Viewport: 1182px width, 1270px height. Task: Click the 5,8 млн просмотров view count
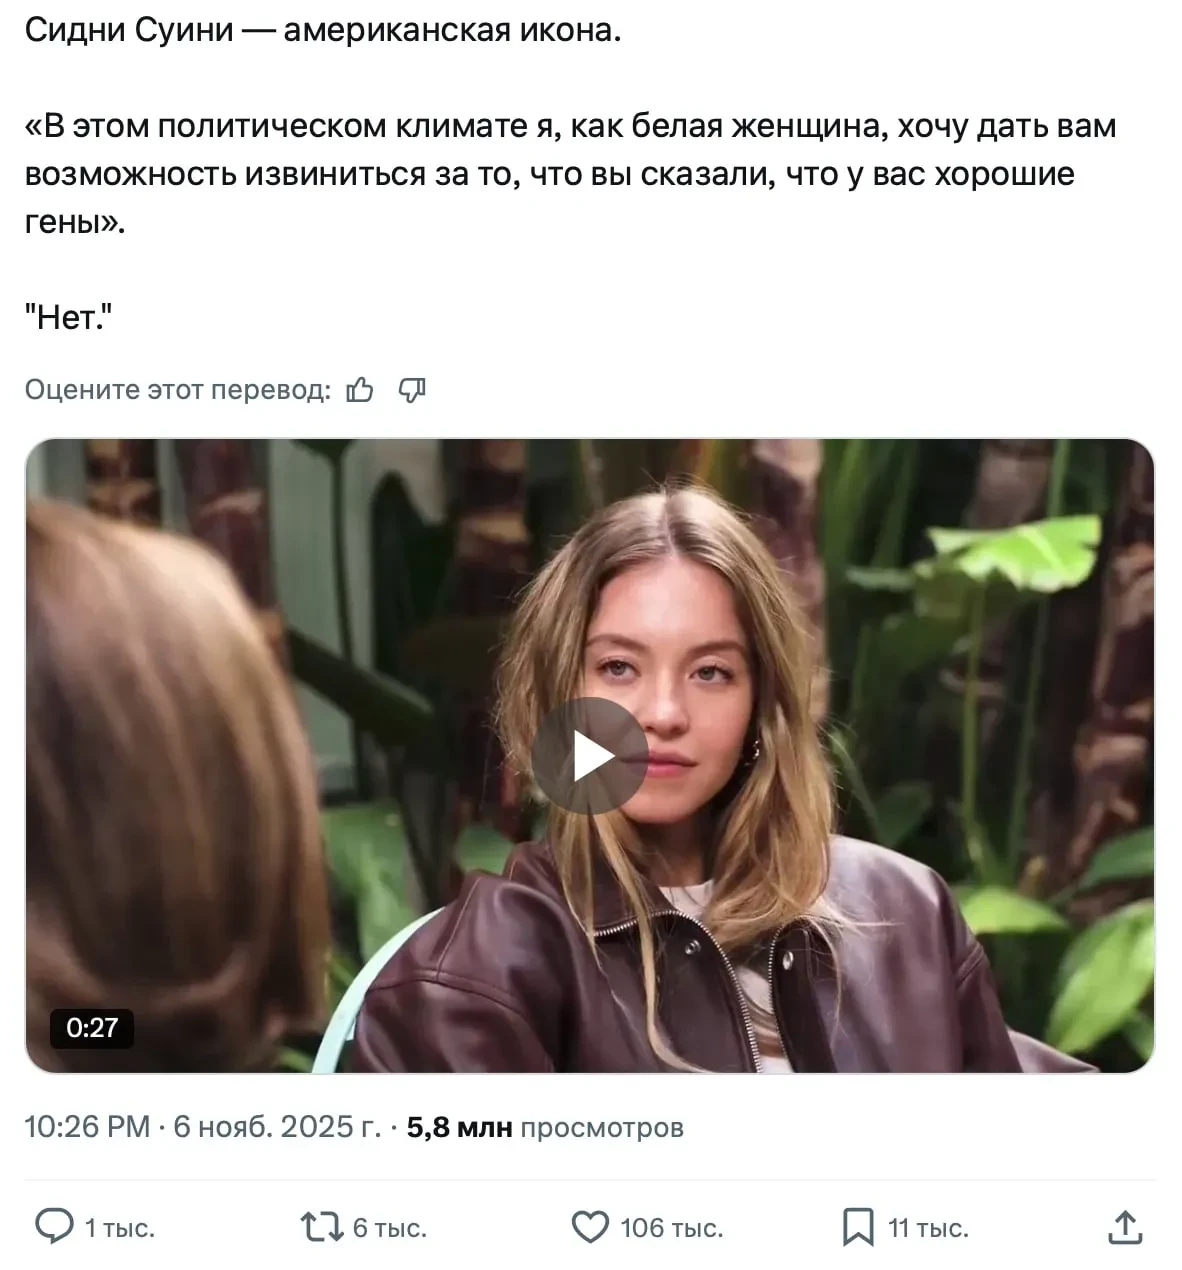pyautogui.click(x=545, y=1127)
